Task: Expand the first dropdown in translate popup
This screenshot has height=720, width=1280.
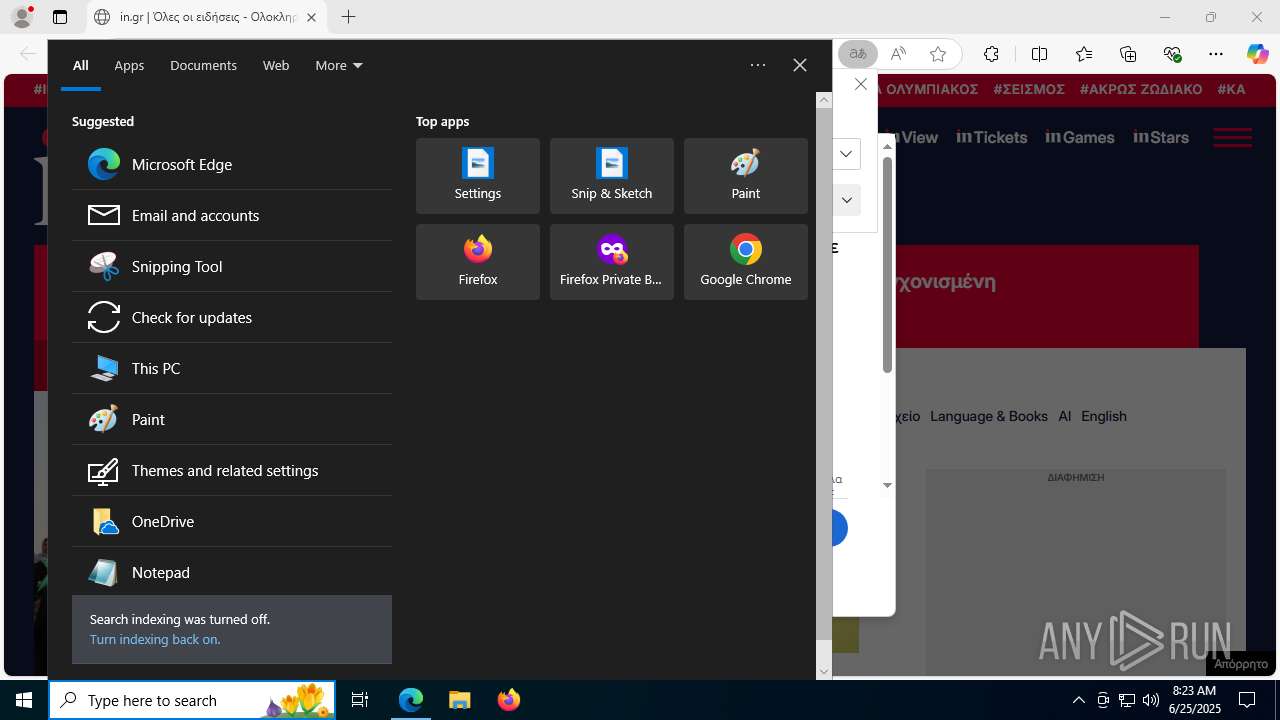Action: pos(846,154)
